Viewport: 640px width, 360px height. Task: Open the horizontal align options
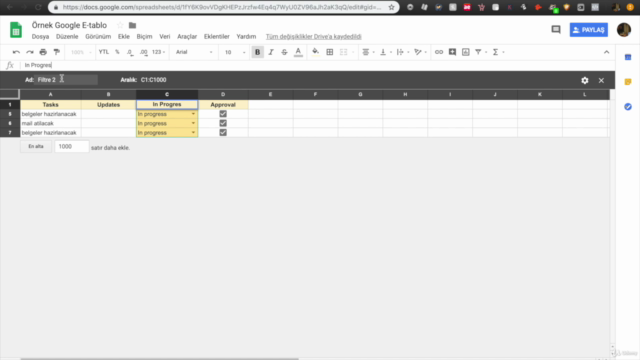coord(368,52)
